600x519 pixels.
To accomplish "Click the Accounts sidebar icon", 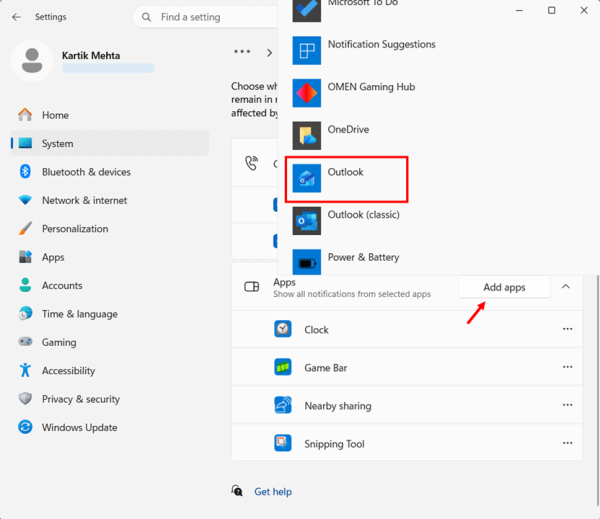I will pyautogui.click(x=25, y=285).
